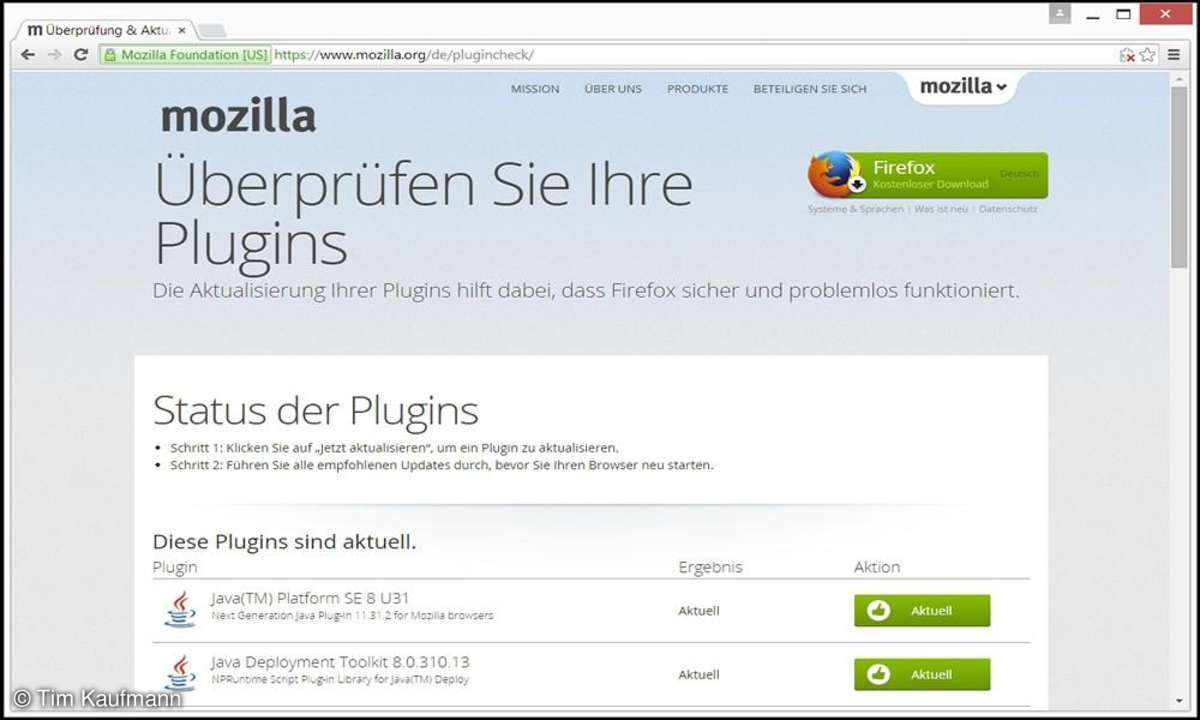Click the Plugin column header

175,567
